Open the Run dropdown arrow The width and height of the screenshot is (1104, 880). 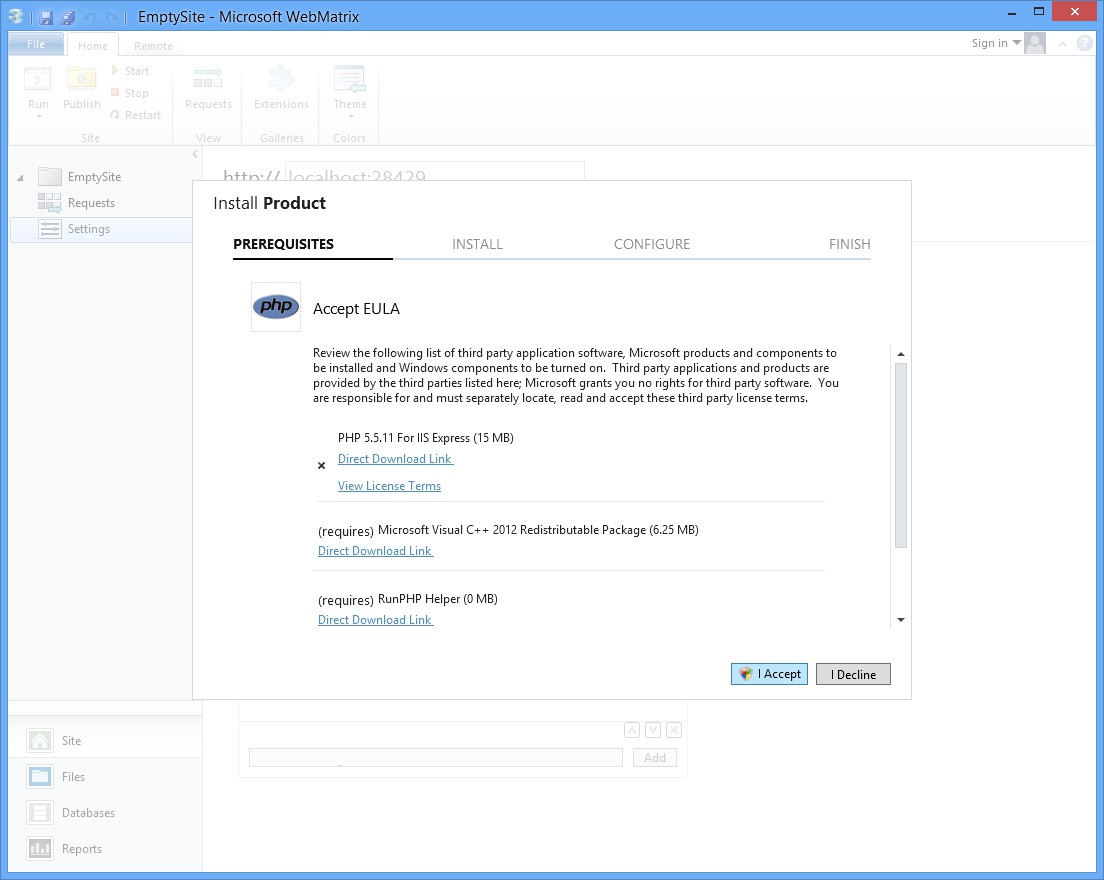[39, 117]
